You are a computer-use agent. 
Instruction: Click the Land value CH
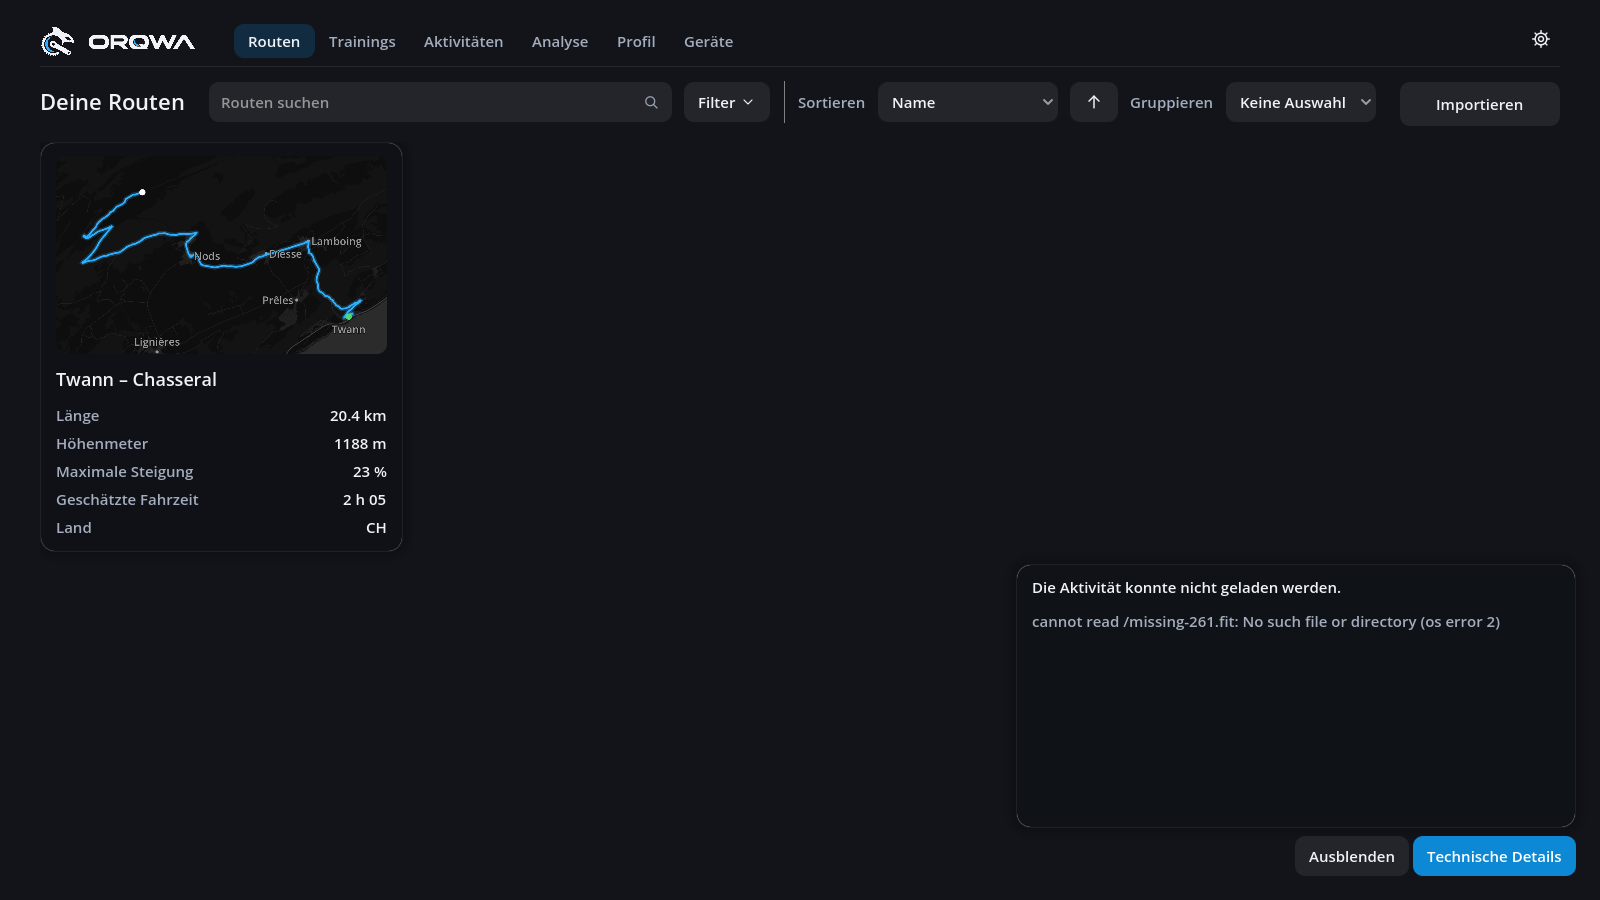point(376,528)
